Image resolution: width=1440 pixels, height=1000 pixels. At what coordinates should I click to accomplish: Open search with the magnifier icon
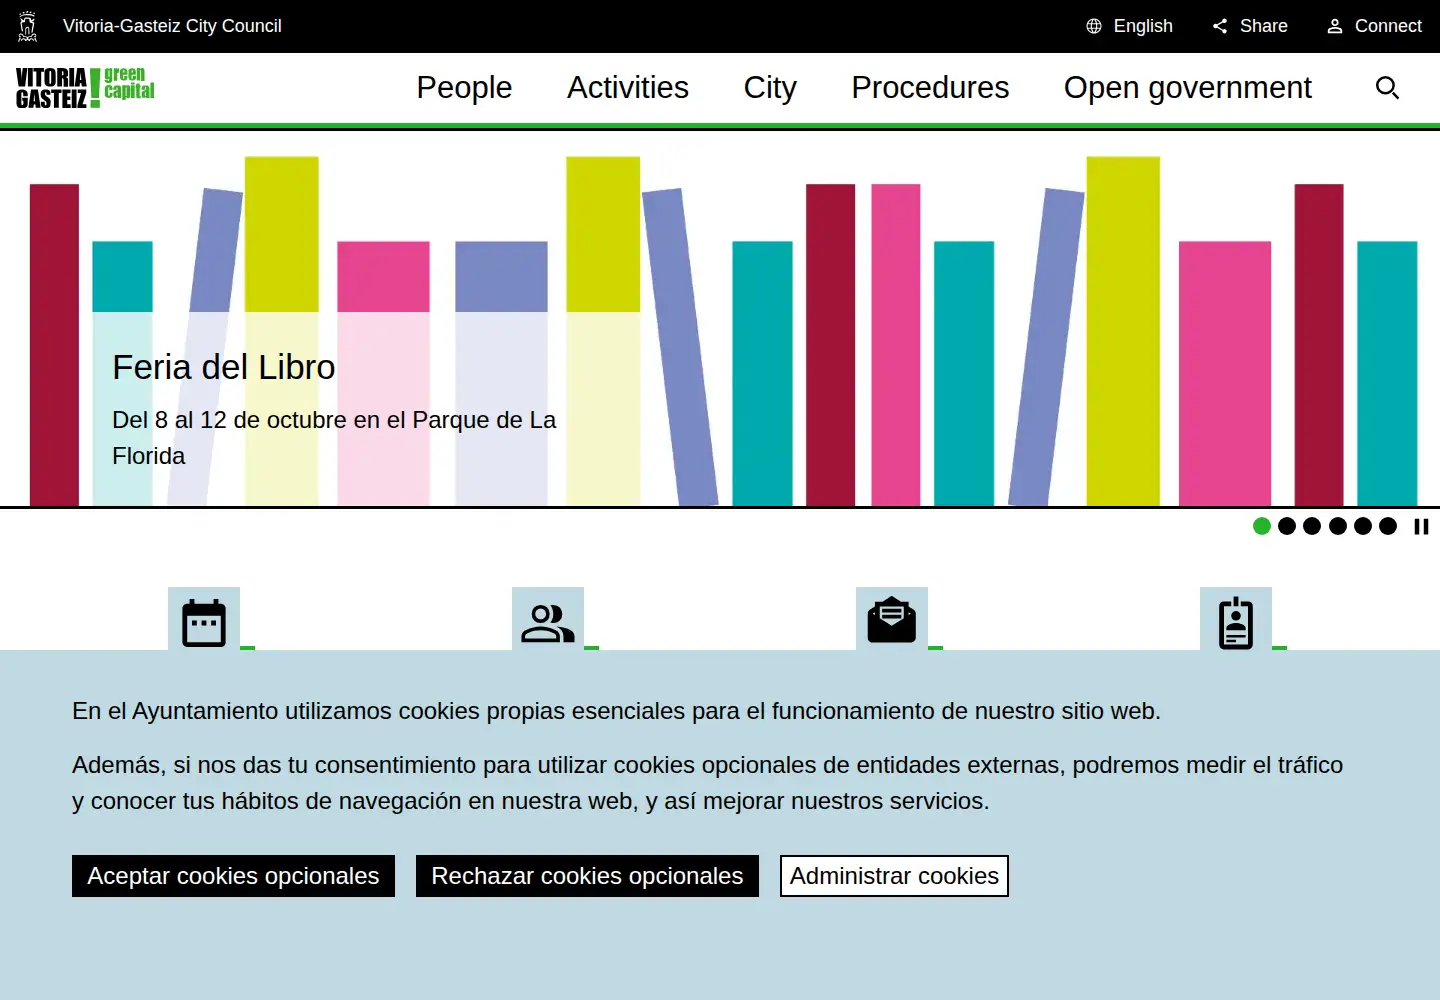(1387, 88)
